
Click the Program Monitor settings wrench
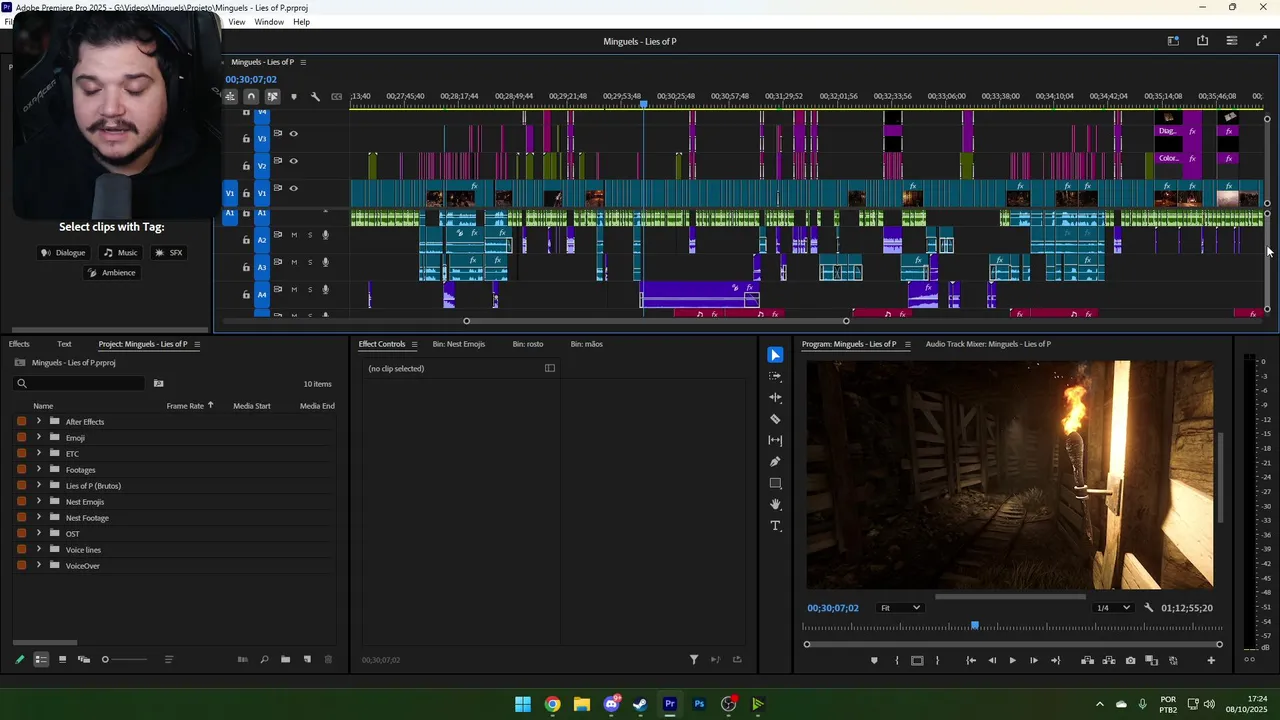[1148, 608]
